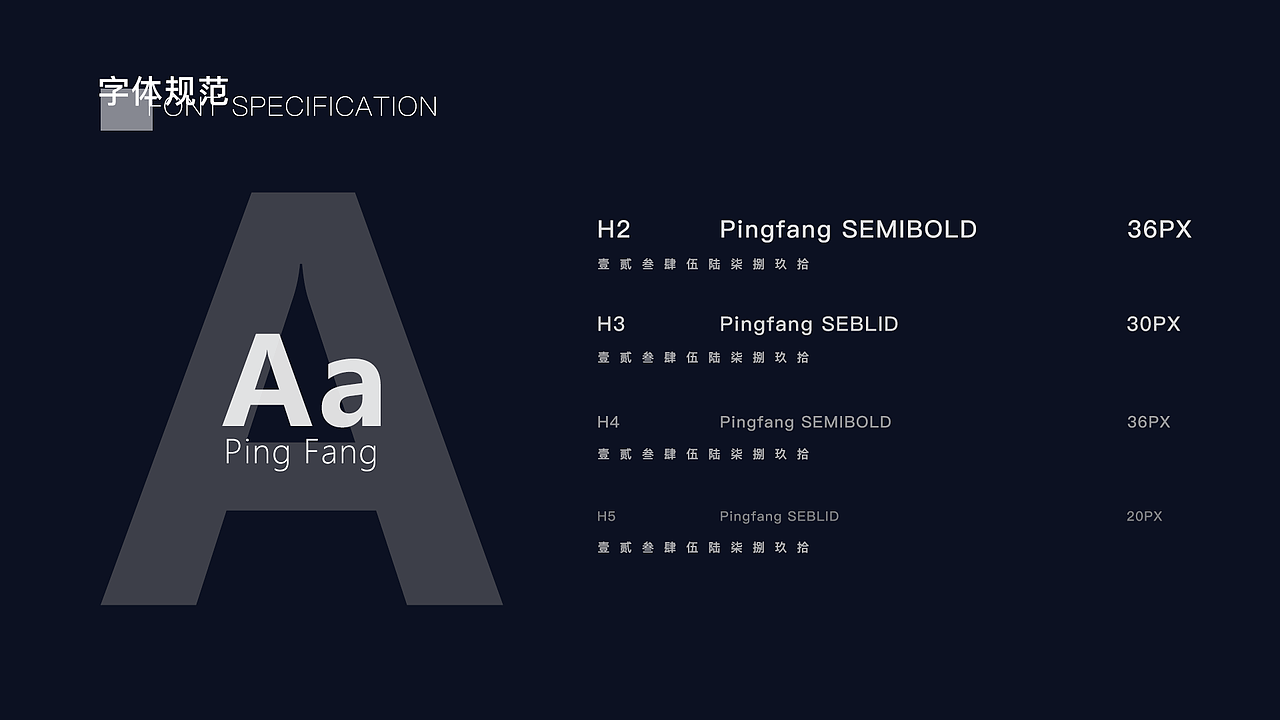Click the H3 heading label
Screen dimensions: 1280x720
(611, 324)
